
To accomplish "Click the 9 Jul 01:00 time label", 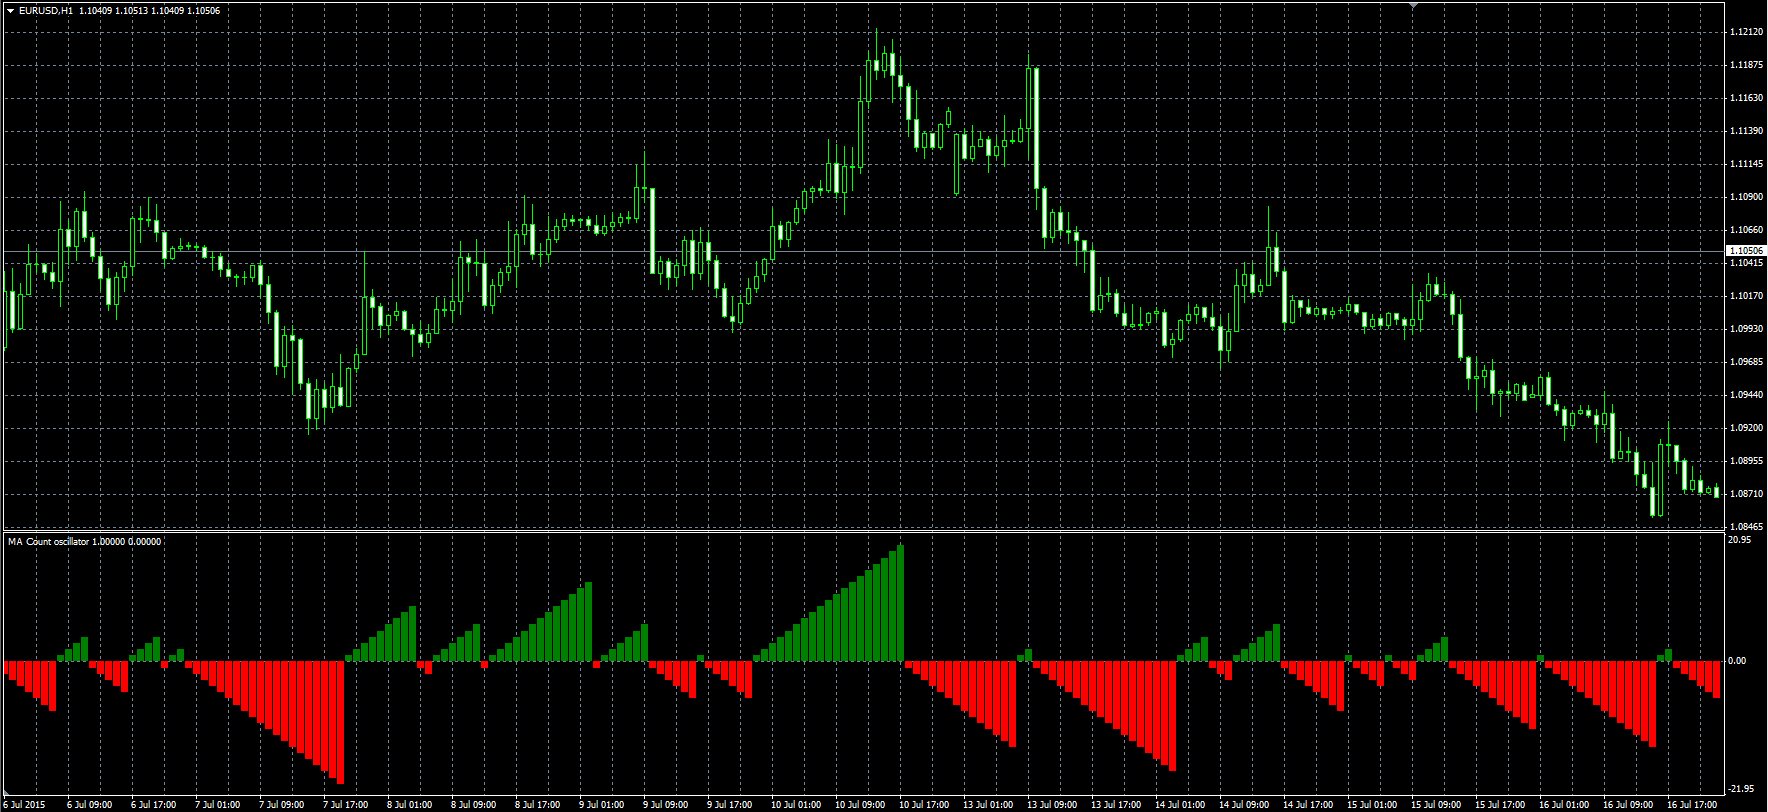I will 601,805.
